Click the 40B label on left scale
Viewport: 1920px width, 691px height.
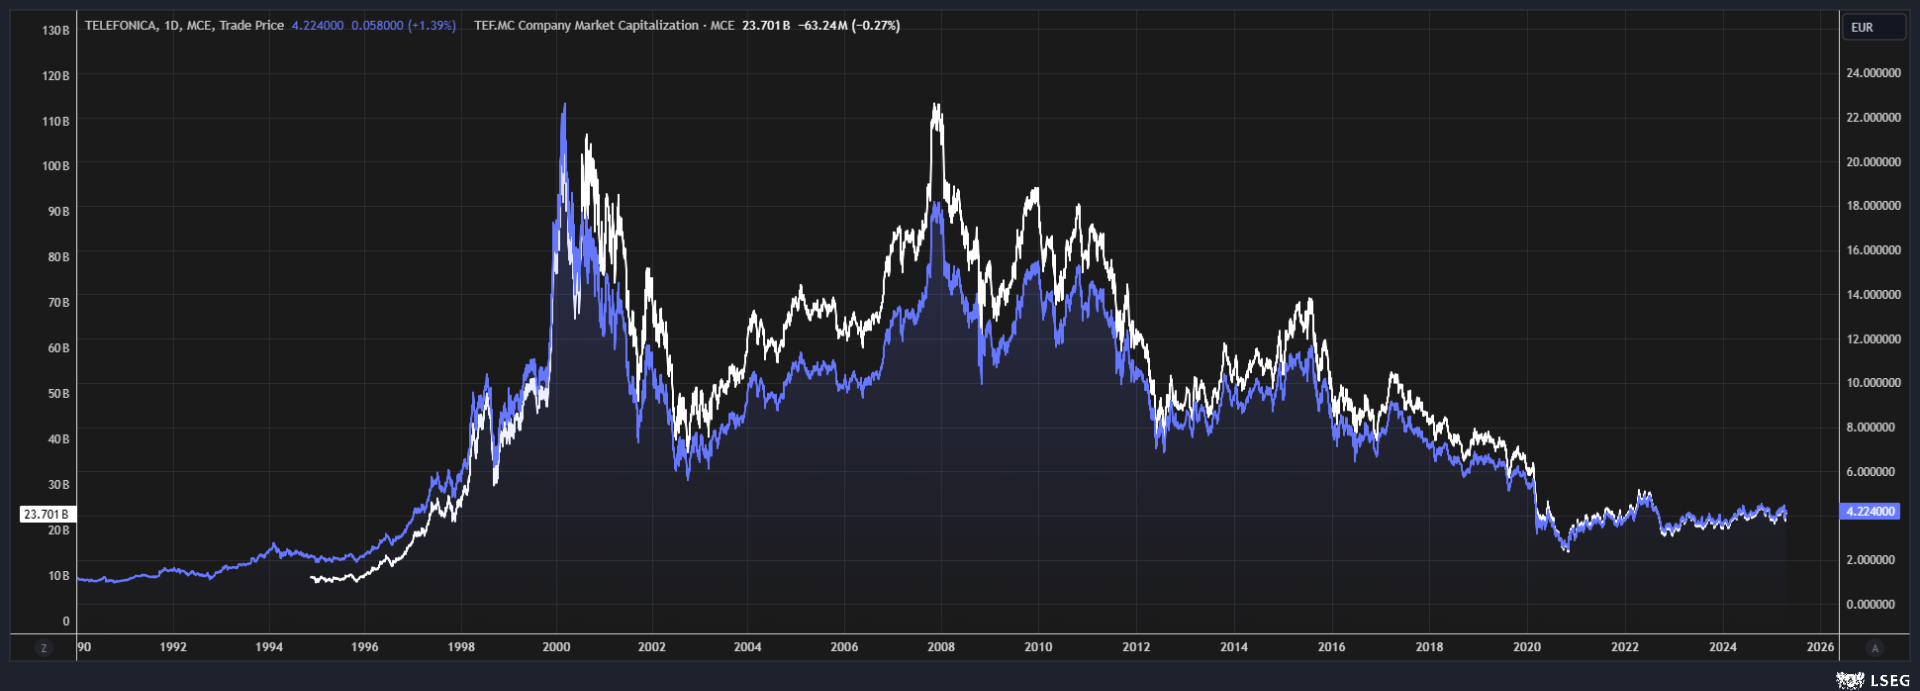coord(59,439)
